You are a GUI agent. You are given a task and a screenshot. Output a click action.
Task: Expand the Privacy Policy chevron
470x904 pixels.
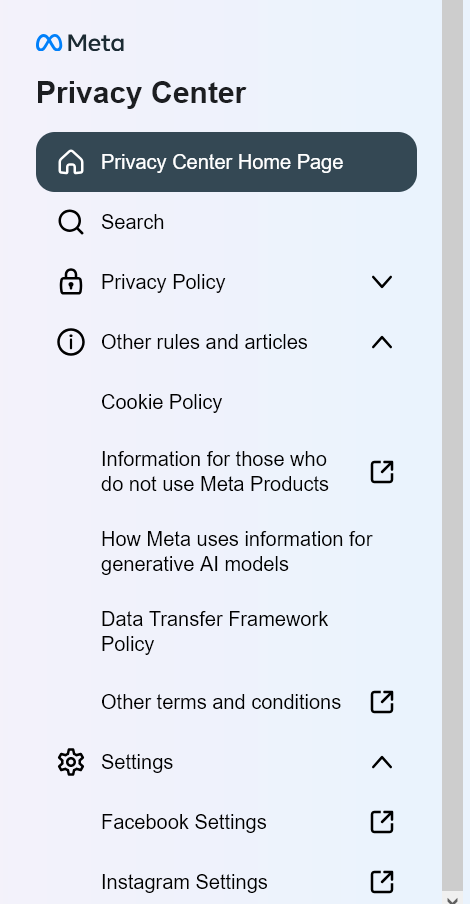coord(382,282)
